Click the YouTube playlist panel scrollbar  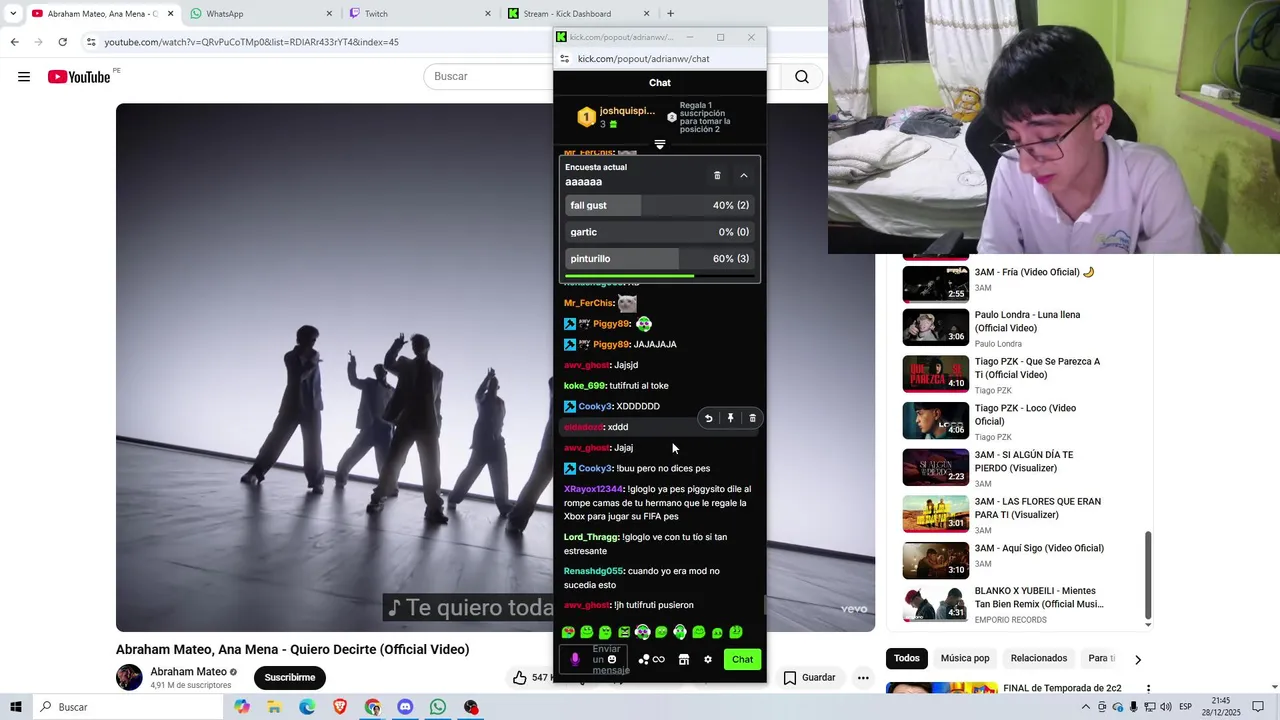1147,576
